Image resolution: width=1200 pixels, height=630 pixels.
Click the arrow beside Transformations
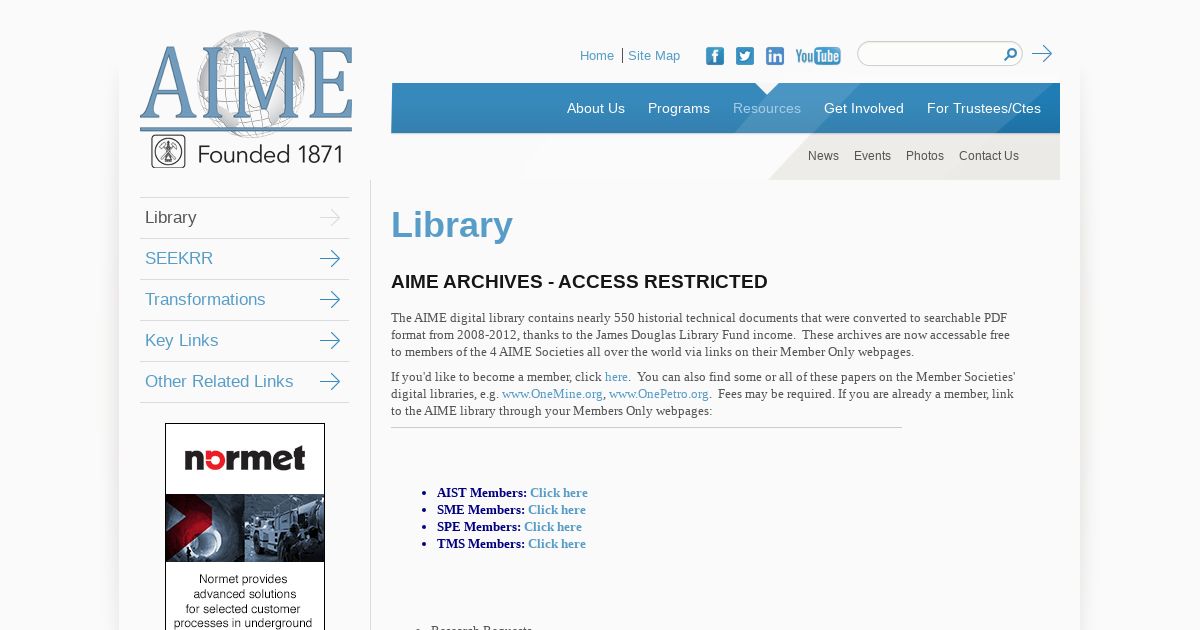pyautogui.click(x=330, y=300)
